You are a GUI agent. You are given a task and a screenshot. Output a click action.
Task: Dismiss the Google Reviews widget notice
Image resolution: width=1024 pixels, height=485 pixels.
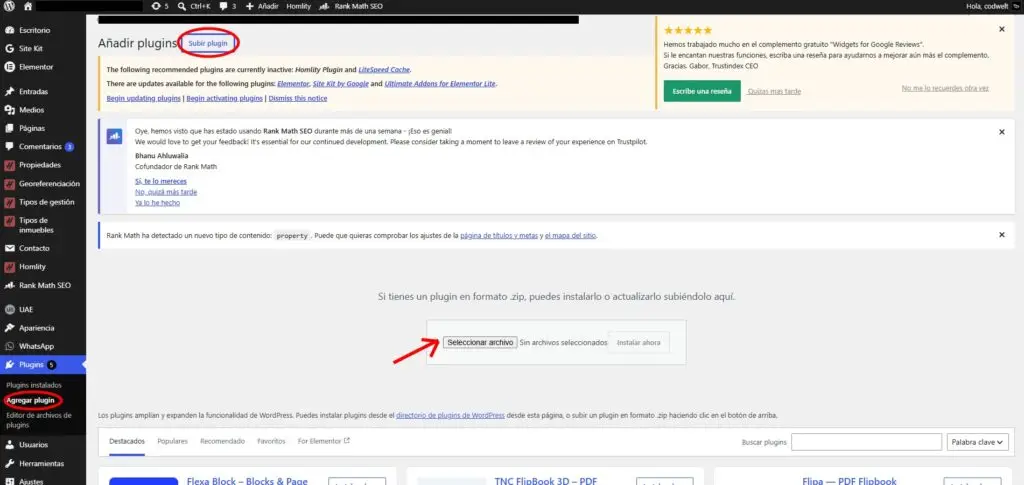[1002, 29]
